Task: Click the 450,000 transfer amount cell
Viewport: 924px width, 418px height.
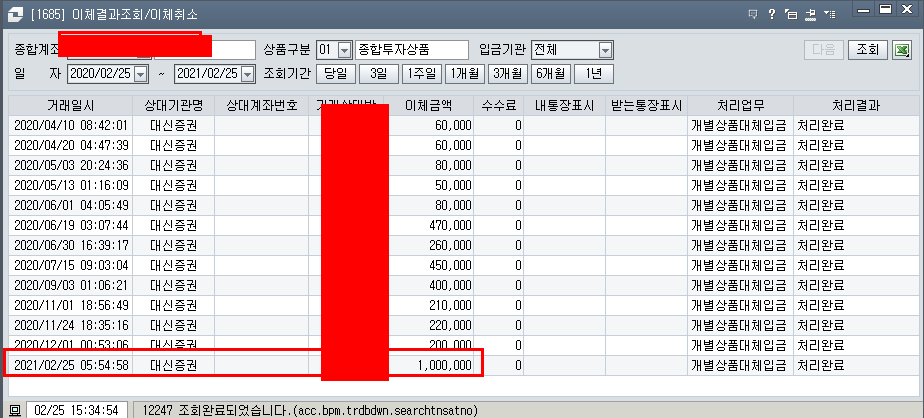Action: pyautogui.click(x=429, y=266)
